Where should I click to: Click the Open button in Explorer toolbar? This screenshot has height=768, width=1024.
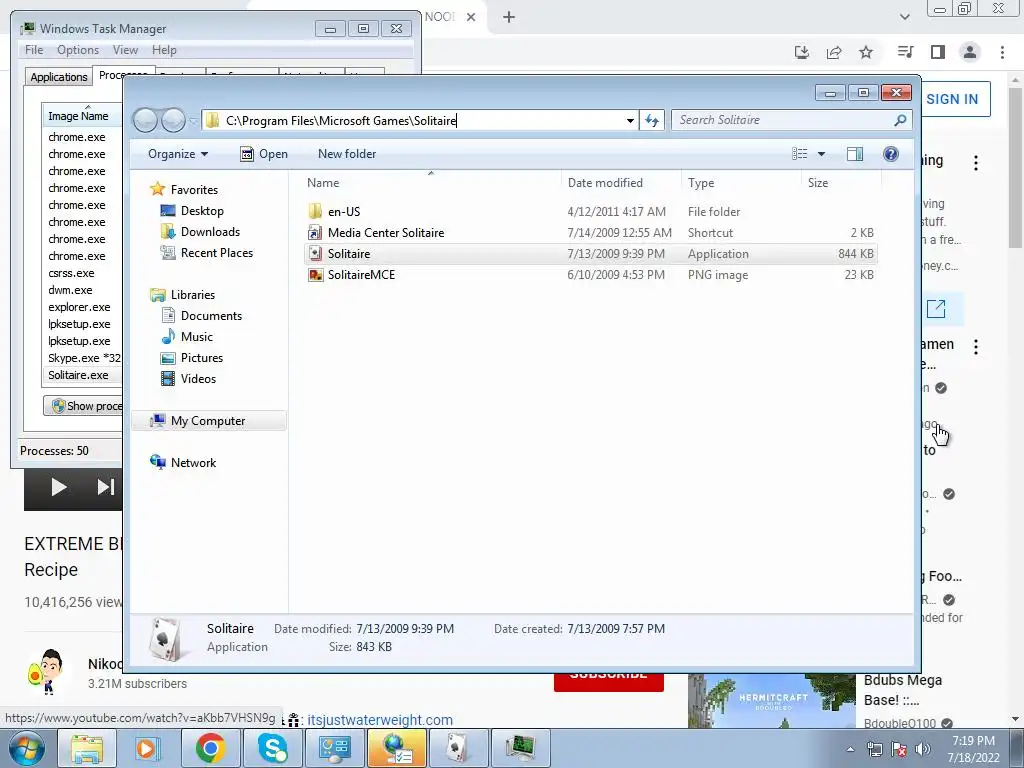coord(264,154)
